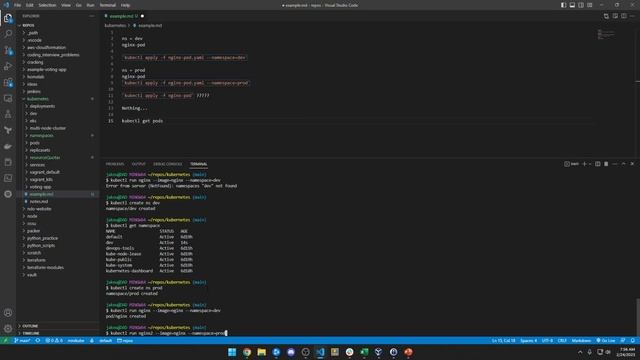Open the Remote Explorer view
The width and height of the screenshot is (640, 360).
pos(8,98)
